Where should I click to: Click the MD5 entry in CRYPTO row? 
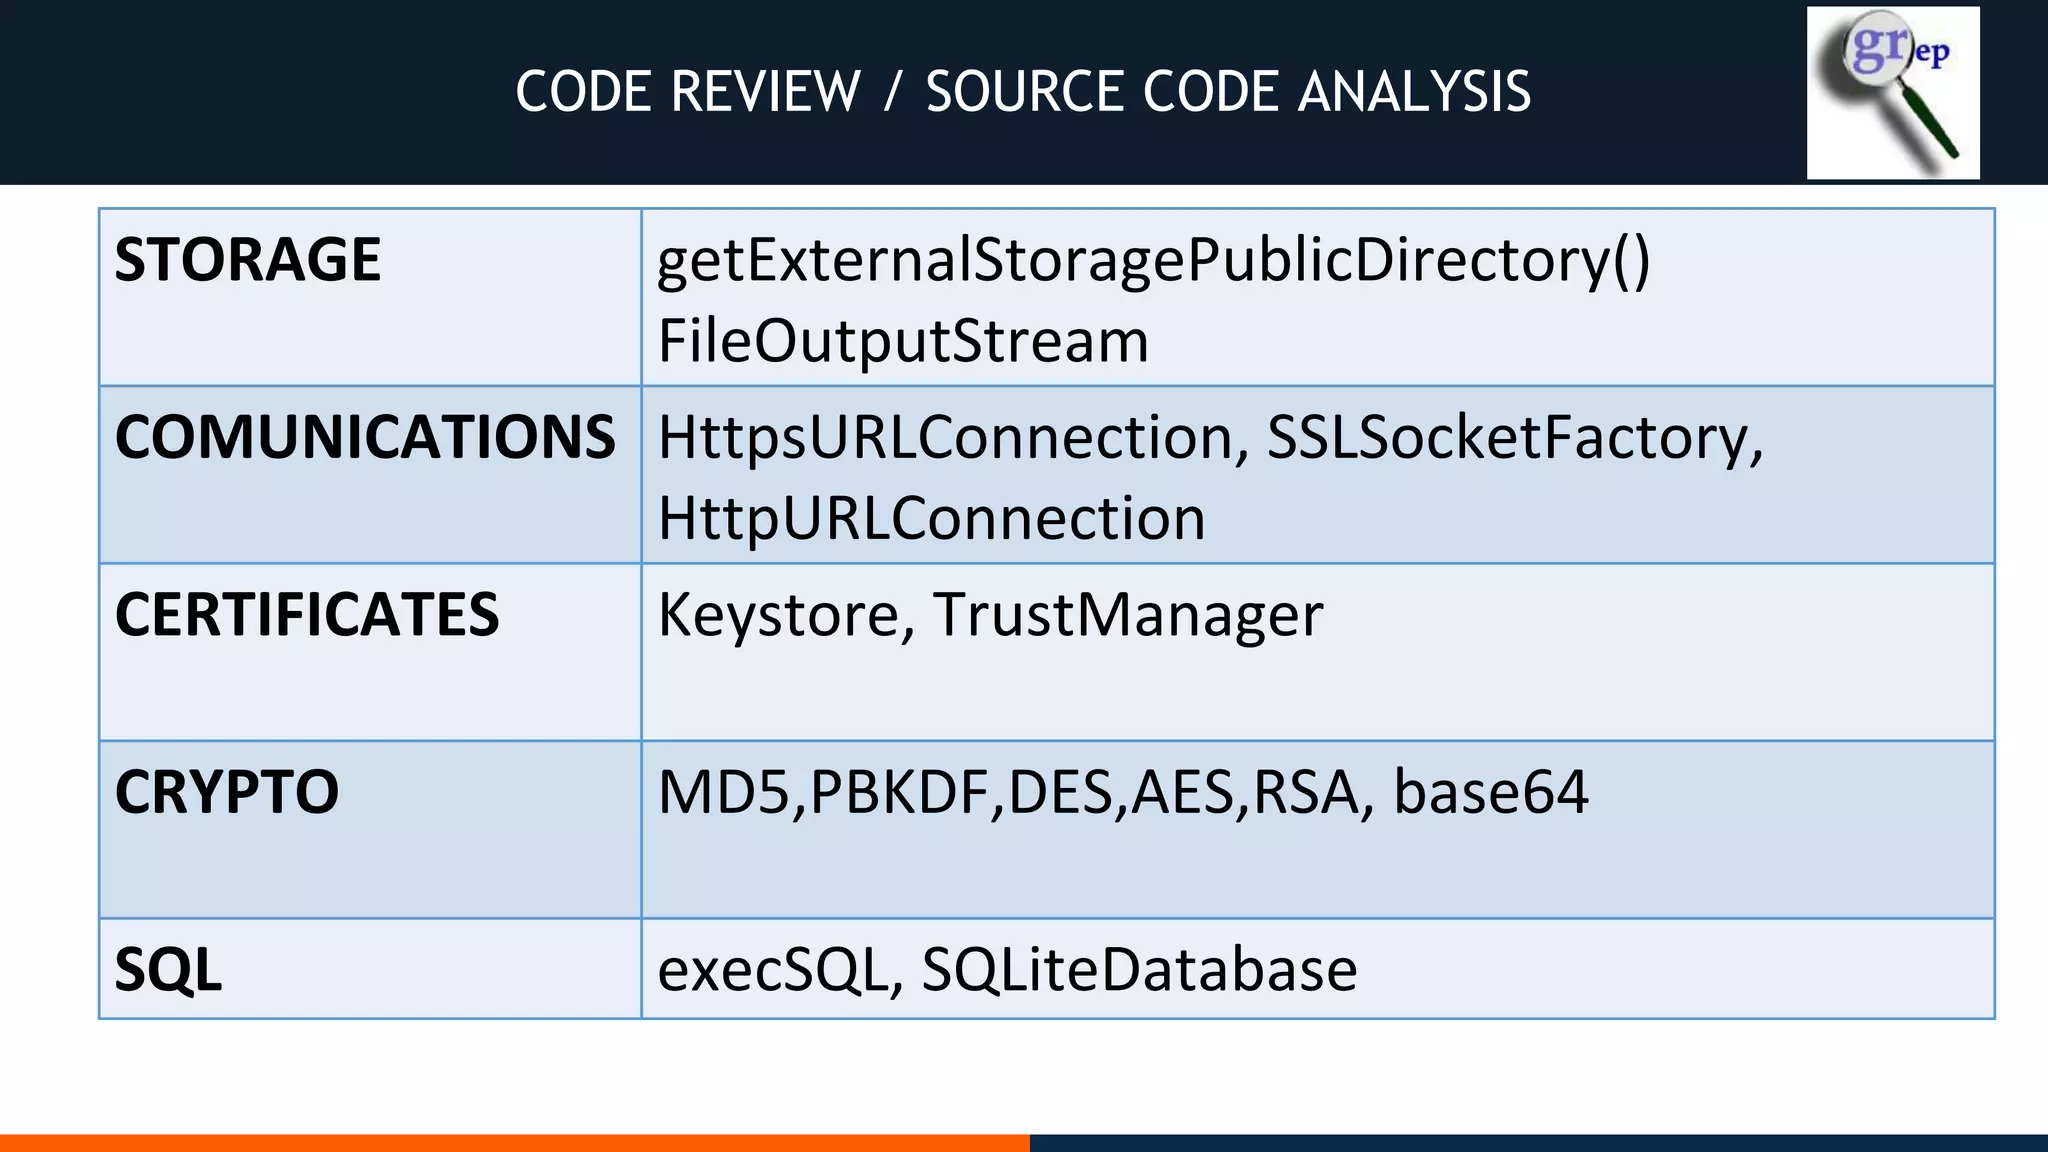723,792
